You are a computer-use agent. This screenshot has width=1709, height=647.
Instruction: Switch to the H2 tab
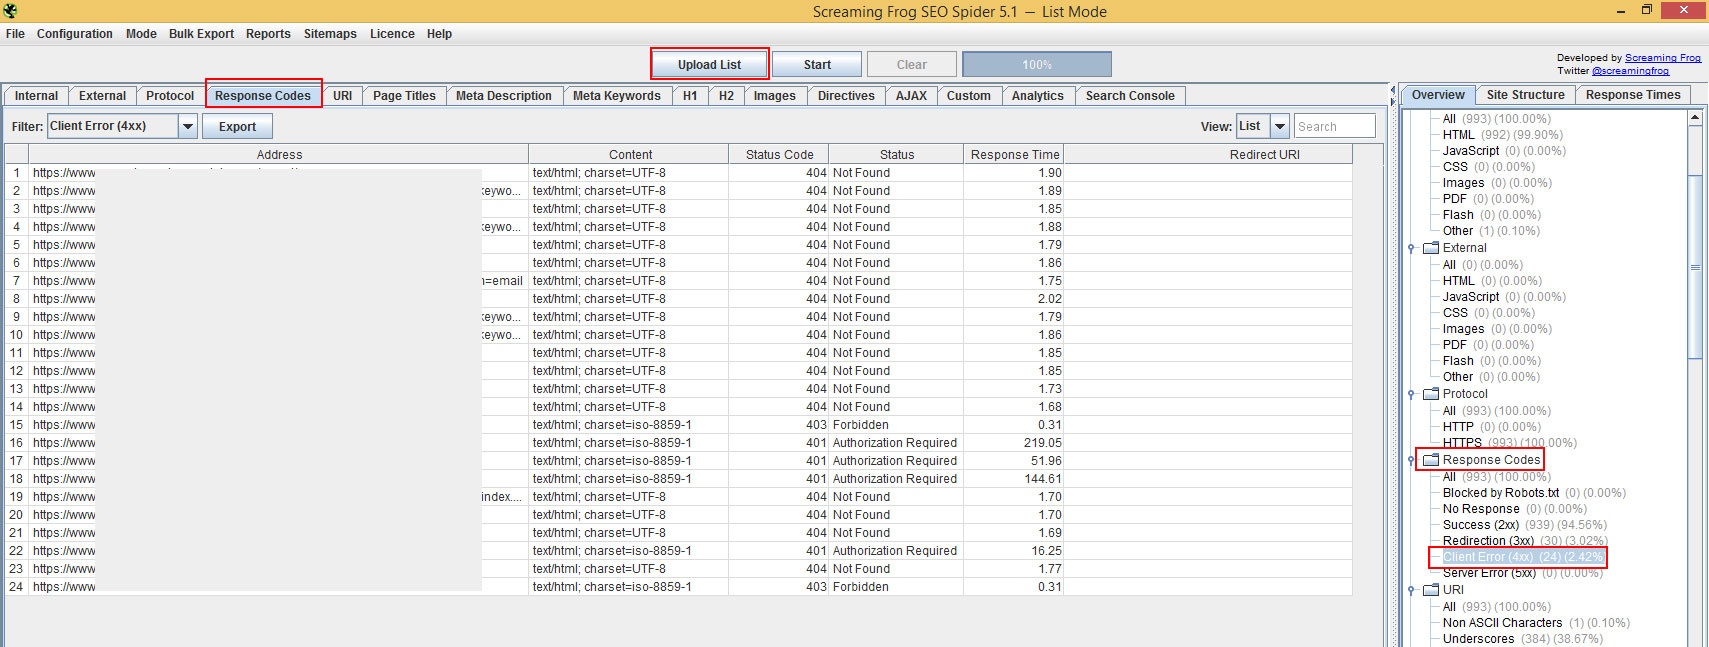726,96
